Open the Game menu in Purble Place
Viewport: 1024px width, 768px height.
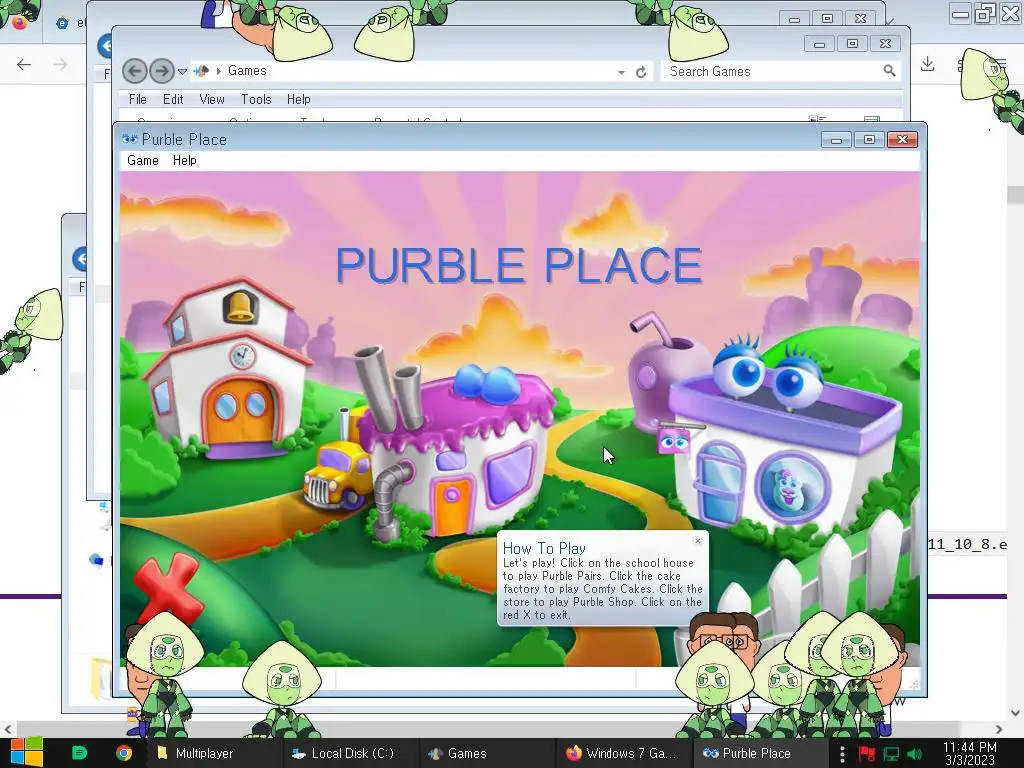point(143,161)
